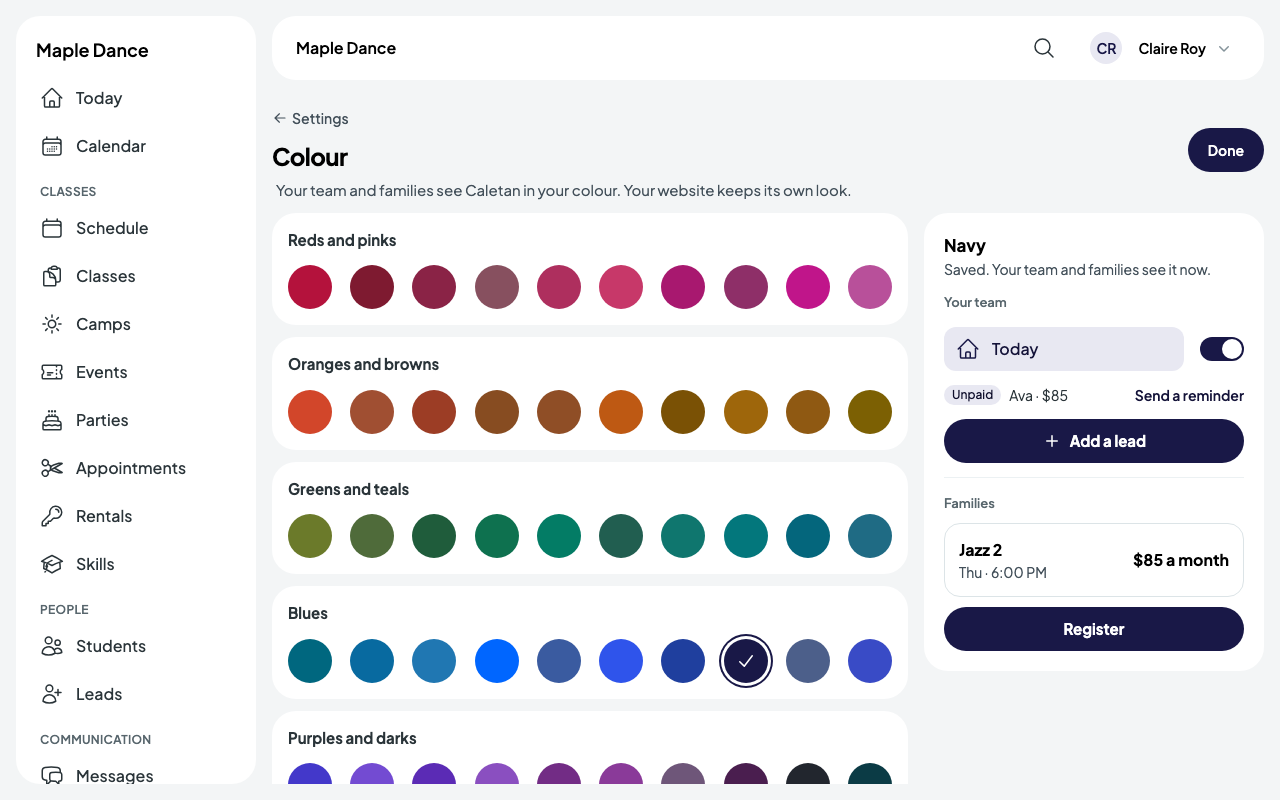This screenshot has width=1280, height=800.
Task: Click the Messages chat bubble icon
Action: [52, 776]
